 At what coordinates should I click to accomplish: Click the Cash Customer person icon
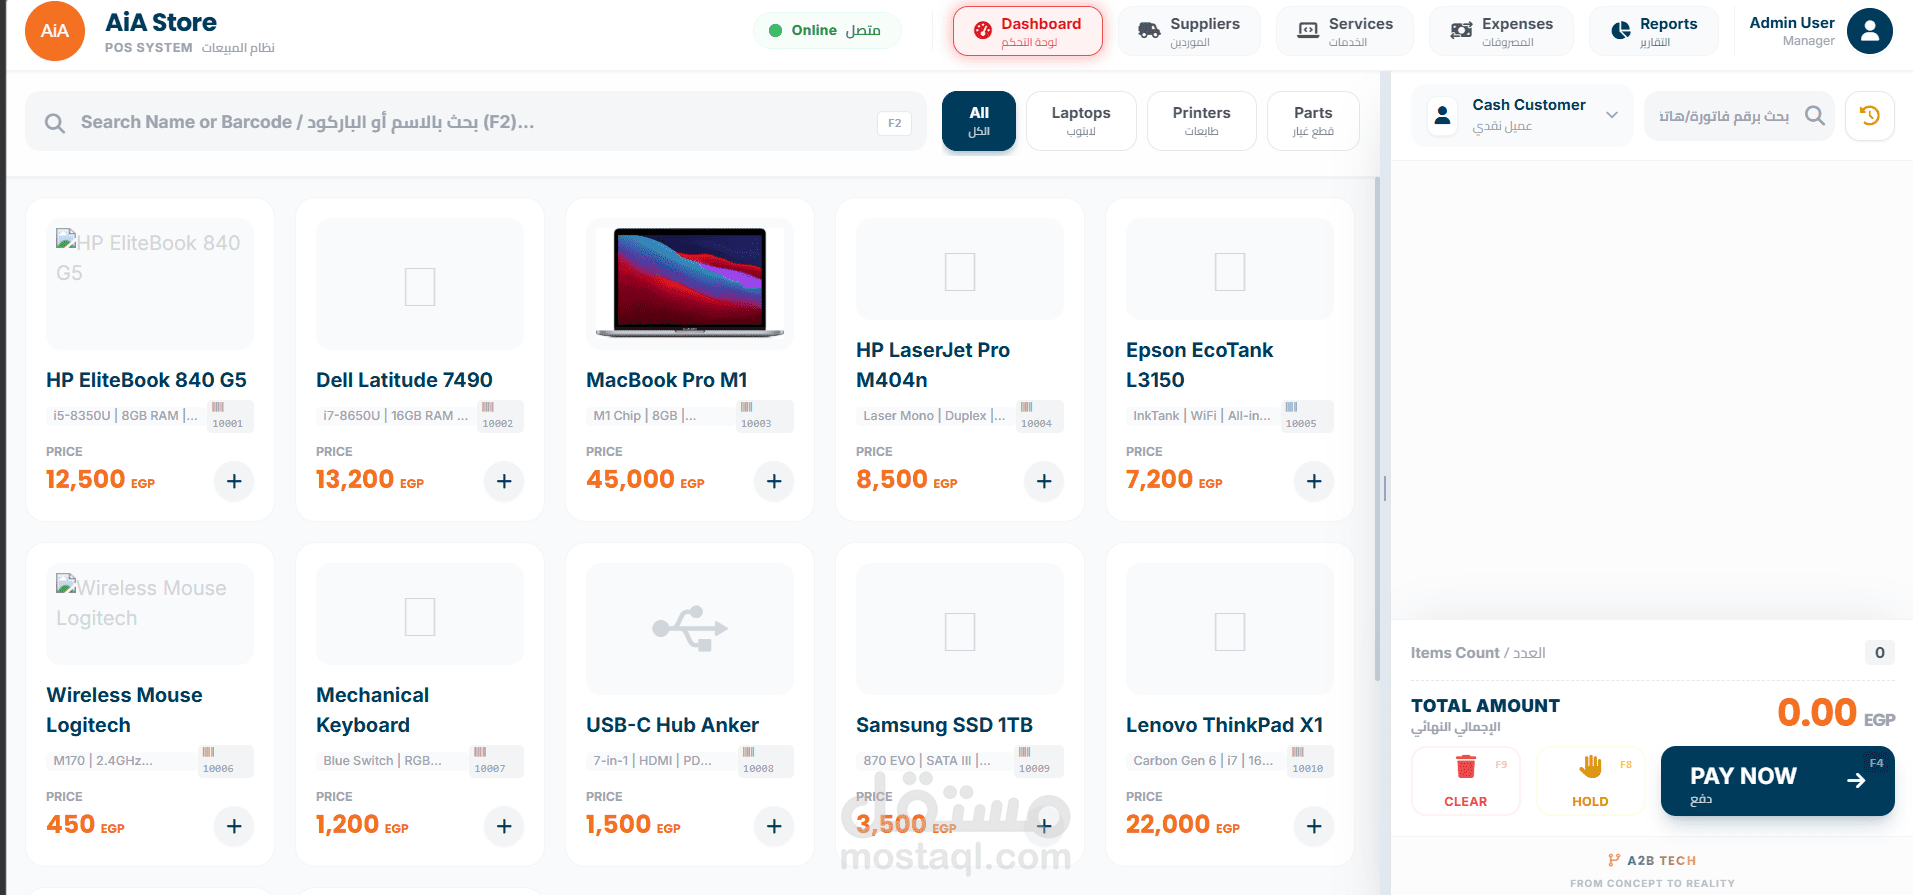[x=1442, y=115]
